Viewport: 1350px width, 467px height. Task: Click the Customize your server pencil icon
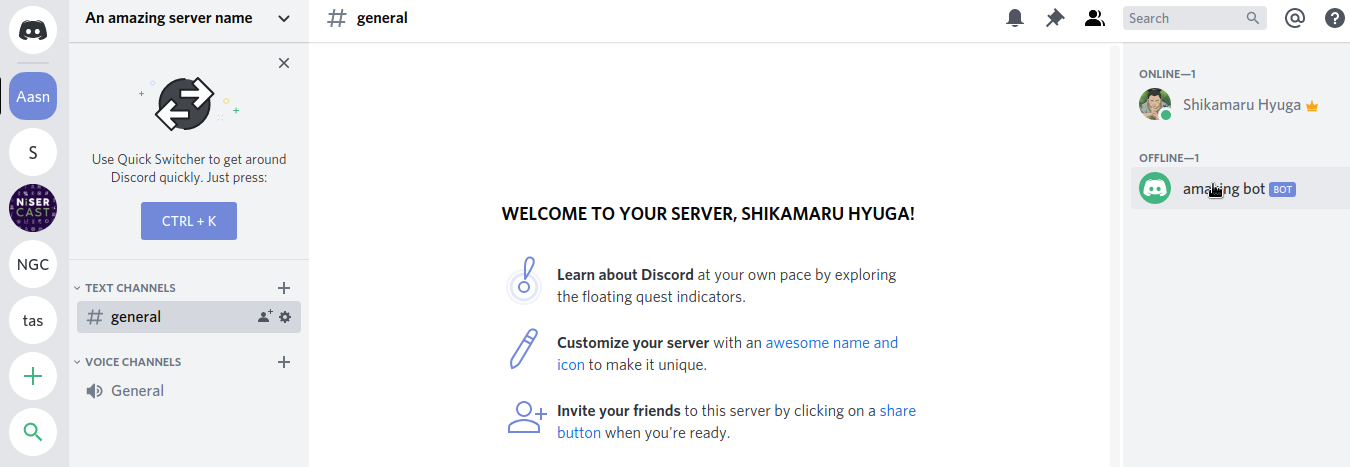(524, 349)
